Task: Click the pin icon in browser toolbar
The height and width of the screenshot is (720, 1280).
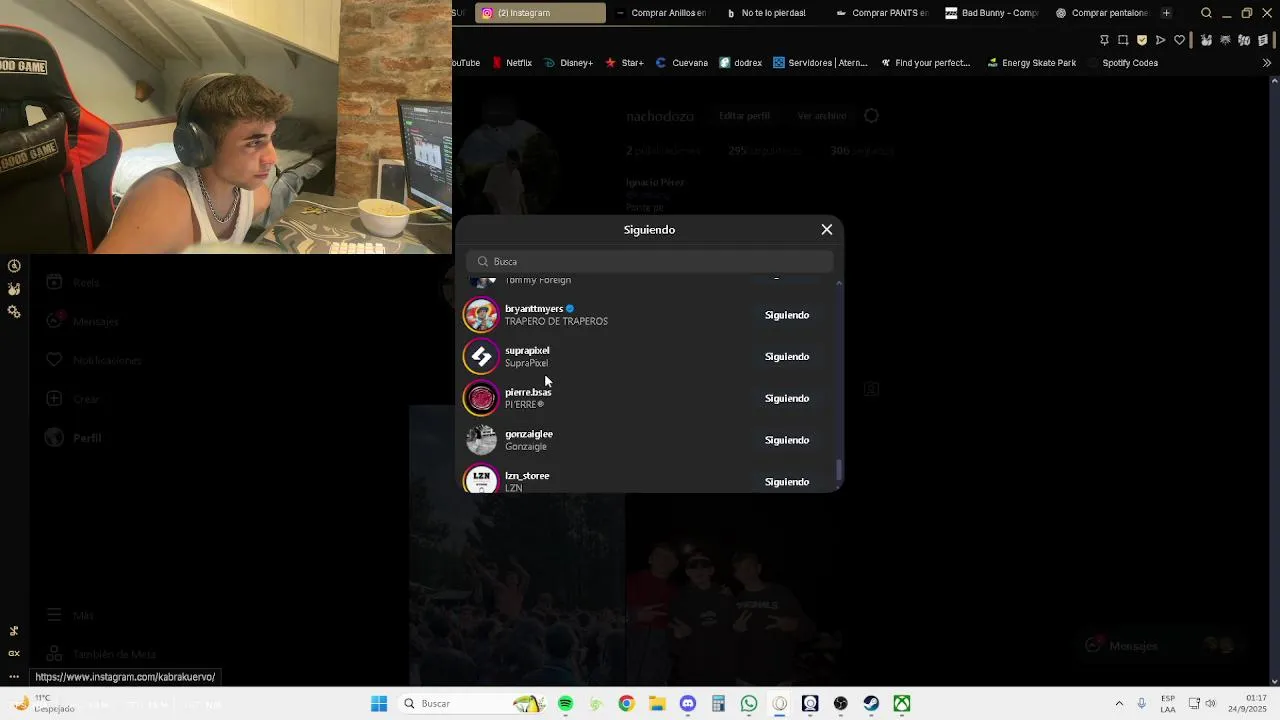Action: click(1104, 40)
